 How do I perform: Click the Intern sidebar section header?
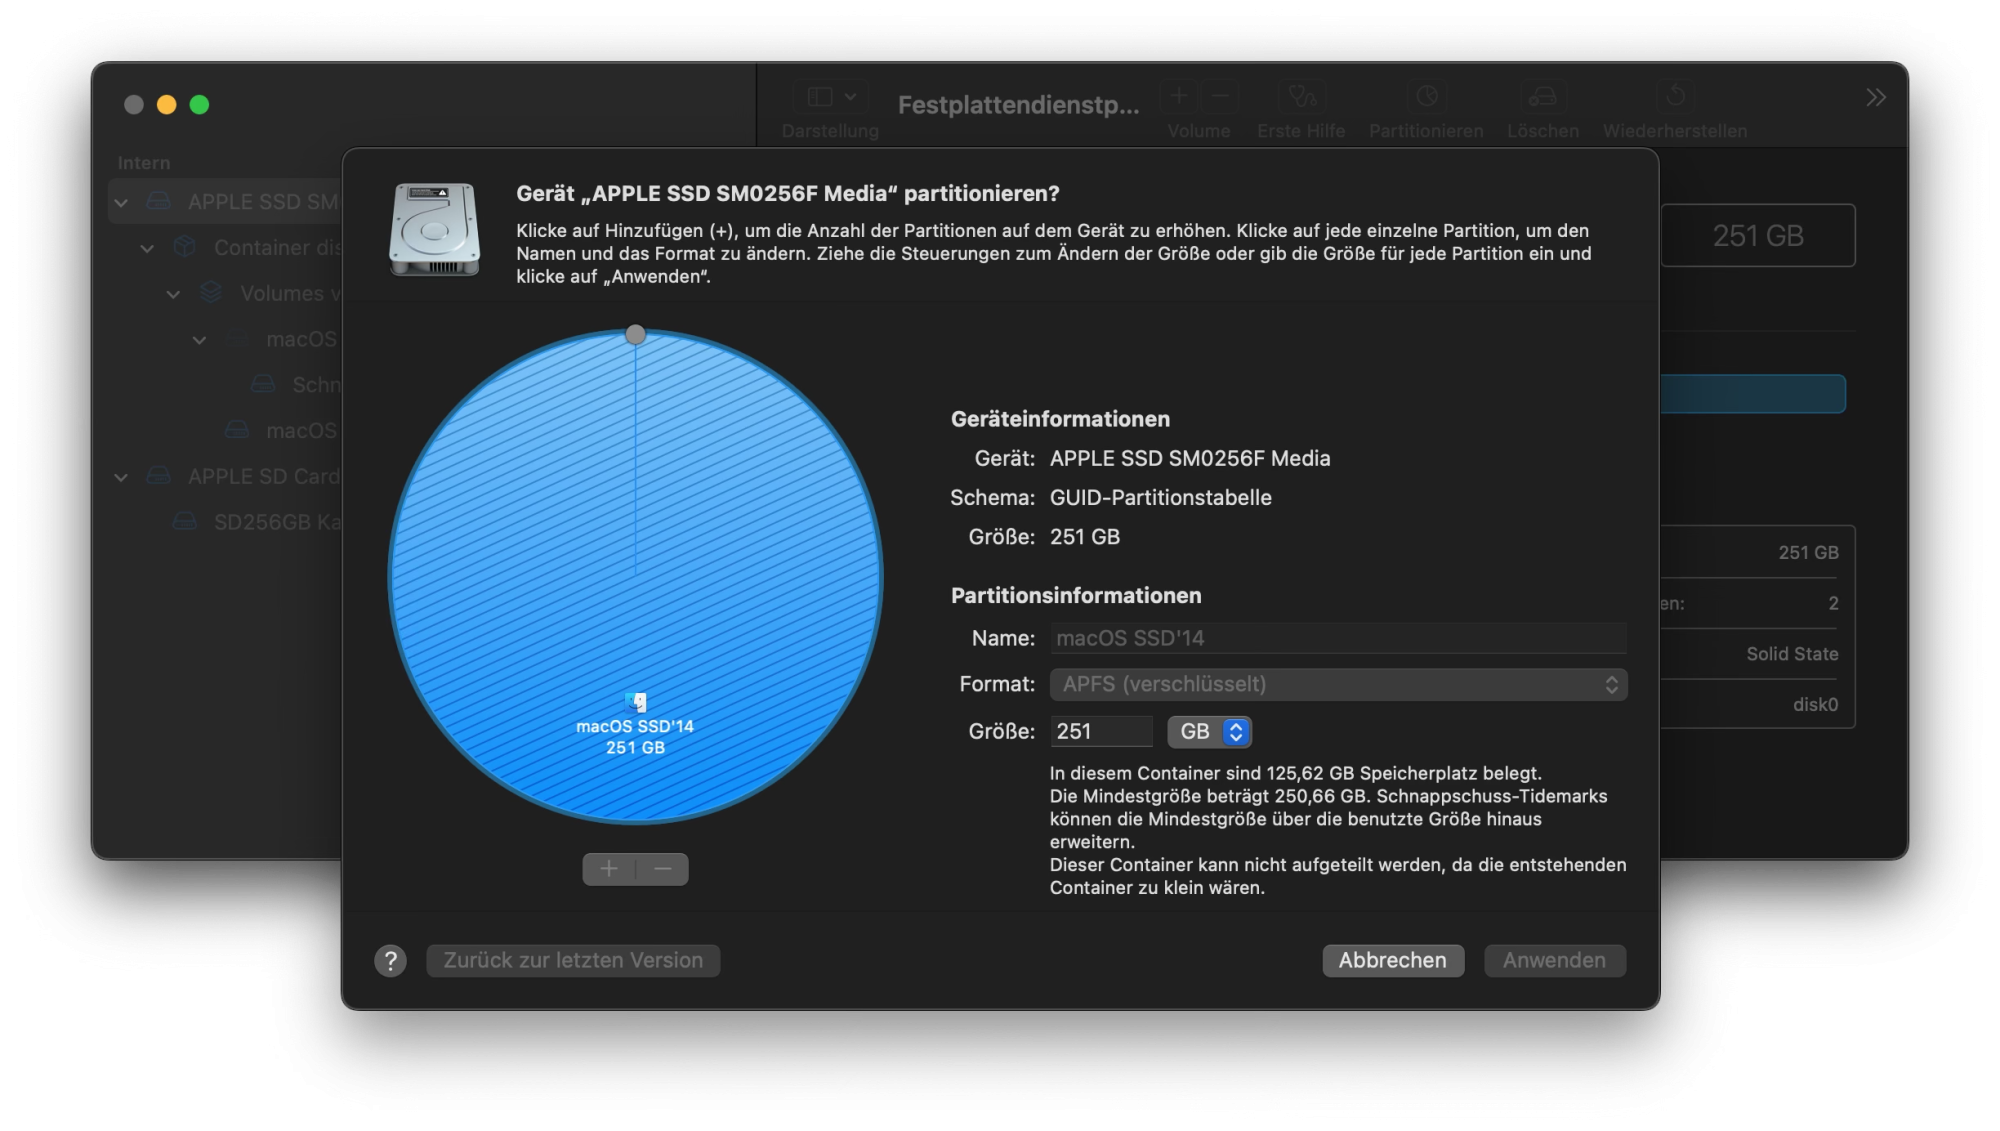point(144,163)
